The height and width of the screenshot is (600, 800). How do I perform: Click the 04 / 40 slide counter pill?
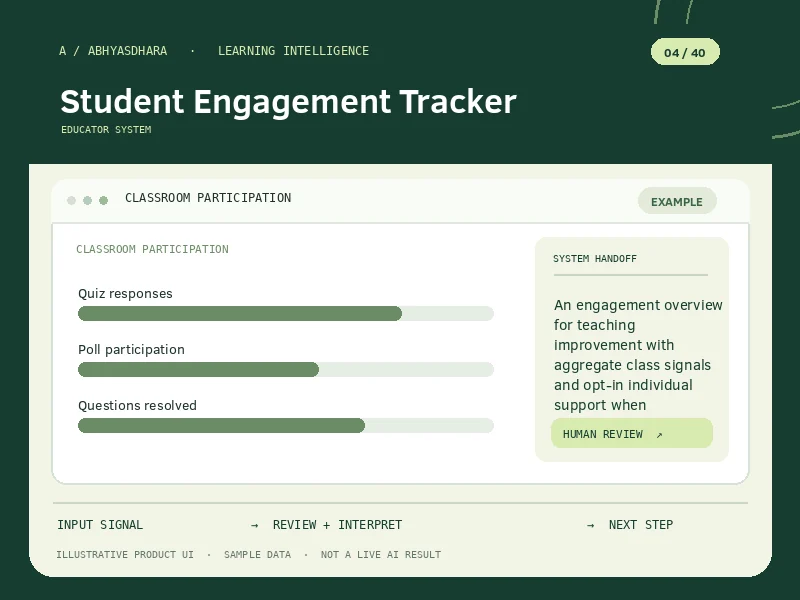685,52
